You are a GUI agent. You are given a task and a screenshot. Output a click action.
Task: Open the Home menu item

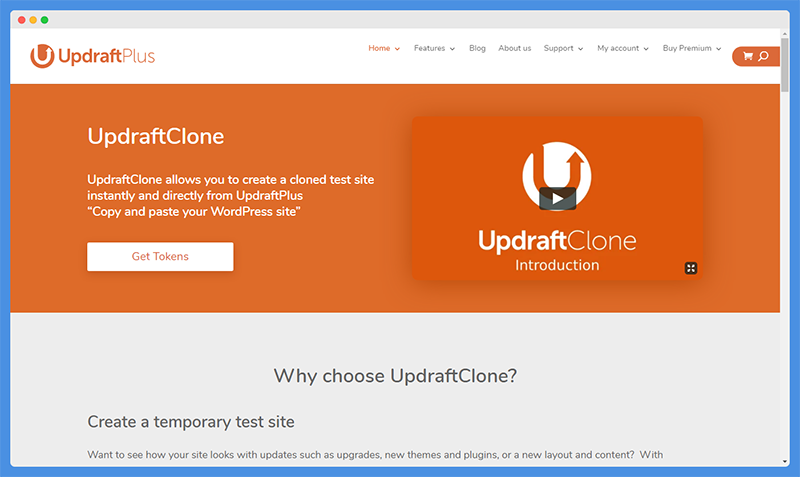click(x=379, y=48)
